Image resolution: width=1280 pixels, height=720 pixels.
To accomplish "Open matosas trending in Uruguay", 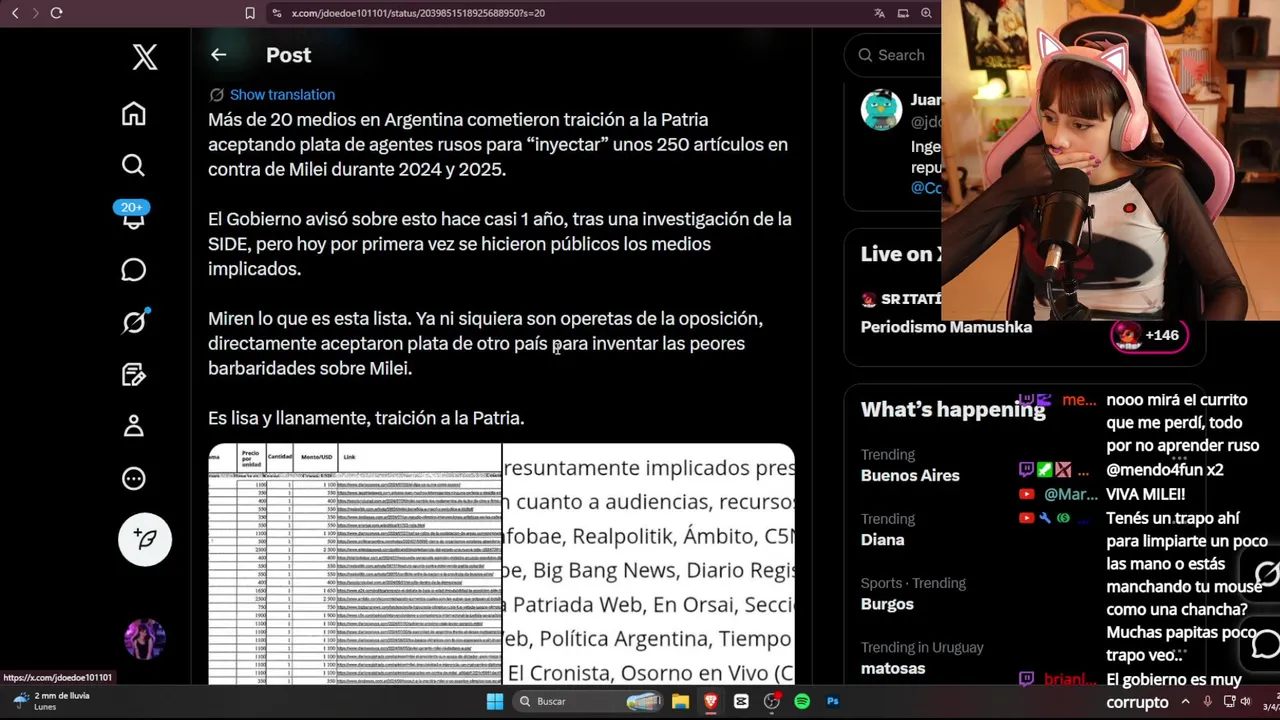I will pyautogui.click(x=893, y=668).
